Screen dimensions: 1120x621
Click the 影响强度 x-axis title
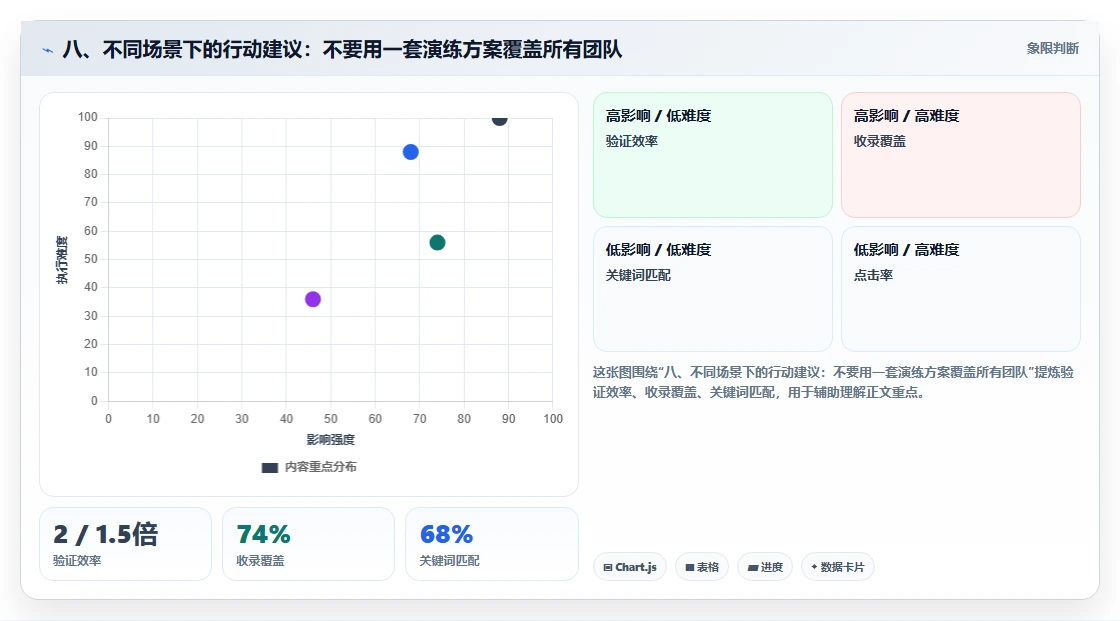click(331, 439)
